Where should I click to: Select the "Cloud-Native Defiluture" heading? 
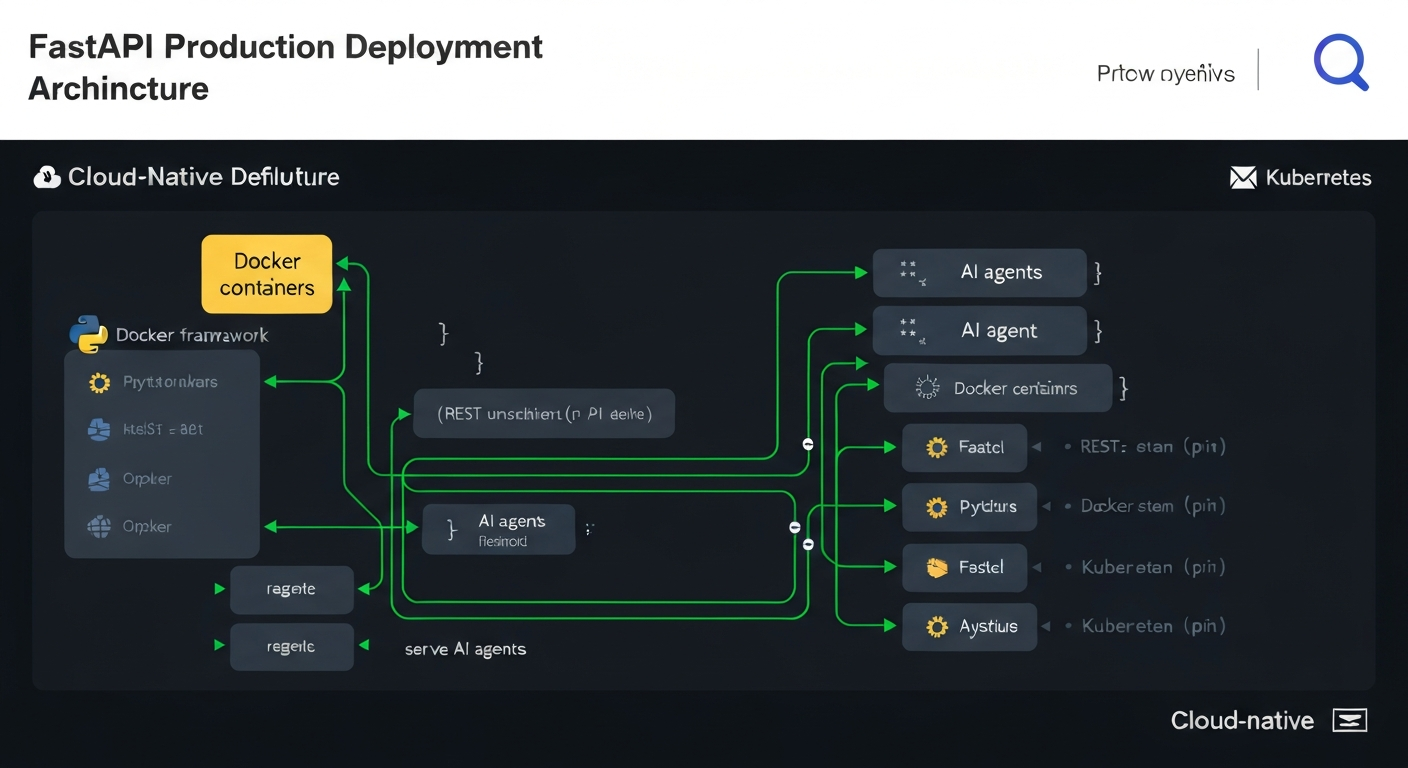click(204, 177)
